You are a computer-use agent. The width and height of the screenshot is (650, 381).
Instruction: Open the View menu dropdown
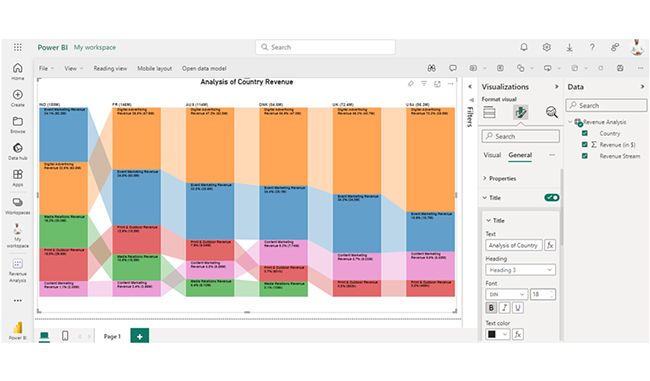(x=74, y=68)
